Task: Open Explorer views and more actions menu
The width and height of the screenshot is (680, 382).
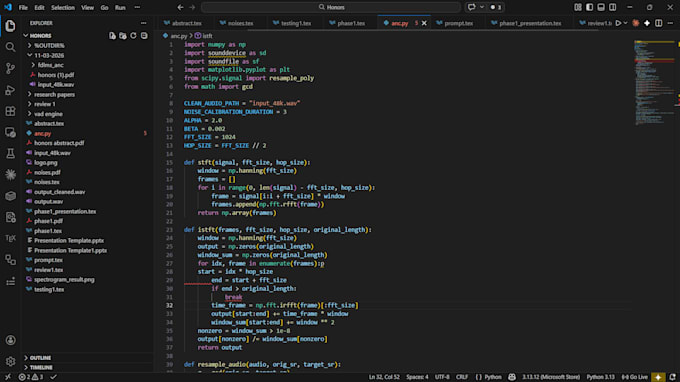Action: tap(144, 23)
